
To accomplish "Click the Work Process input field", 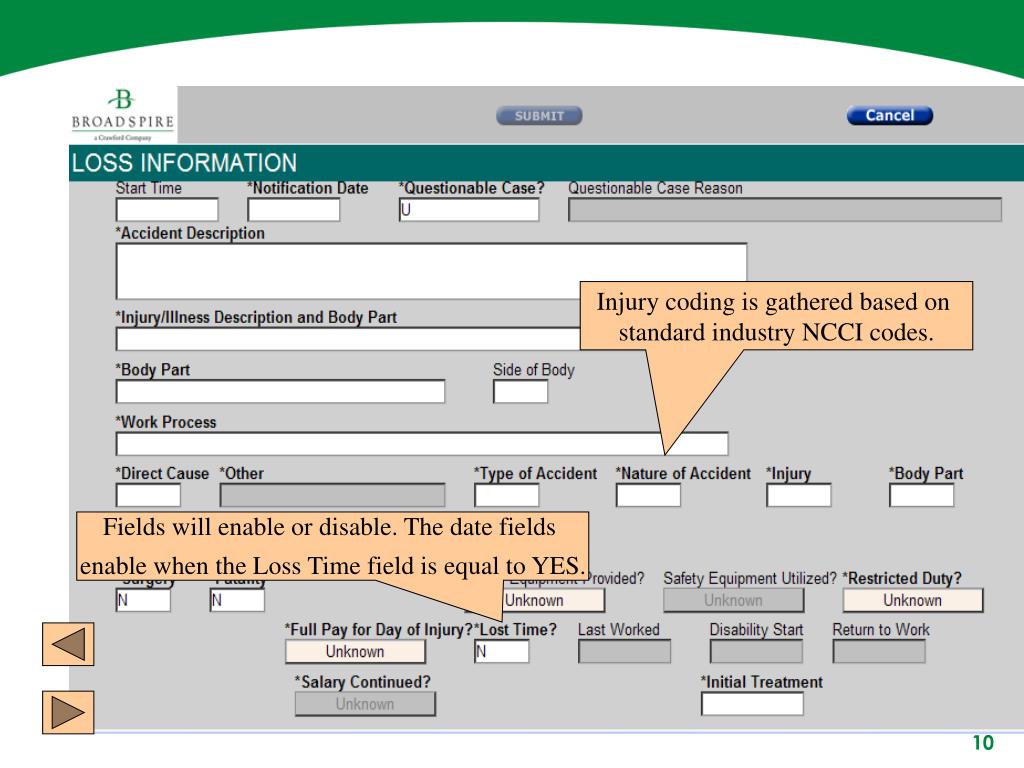I will (422, 443).
